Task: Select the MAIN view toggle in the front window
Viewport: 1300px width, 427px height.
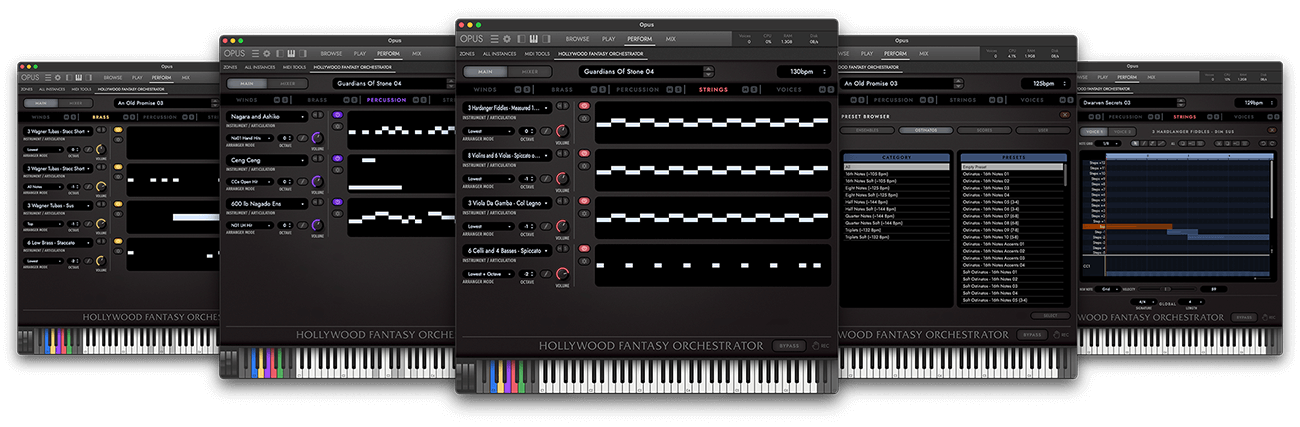Action: (x=484, y=72)
